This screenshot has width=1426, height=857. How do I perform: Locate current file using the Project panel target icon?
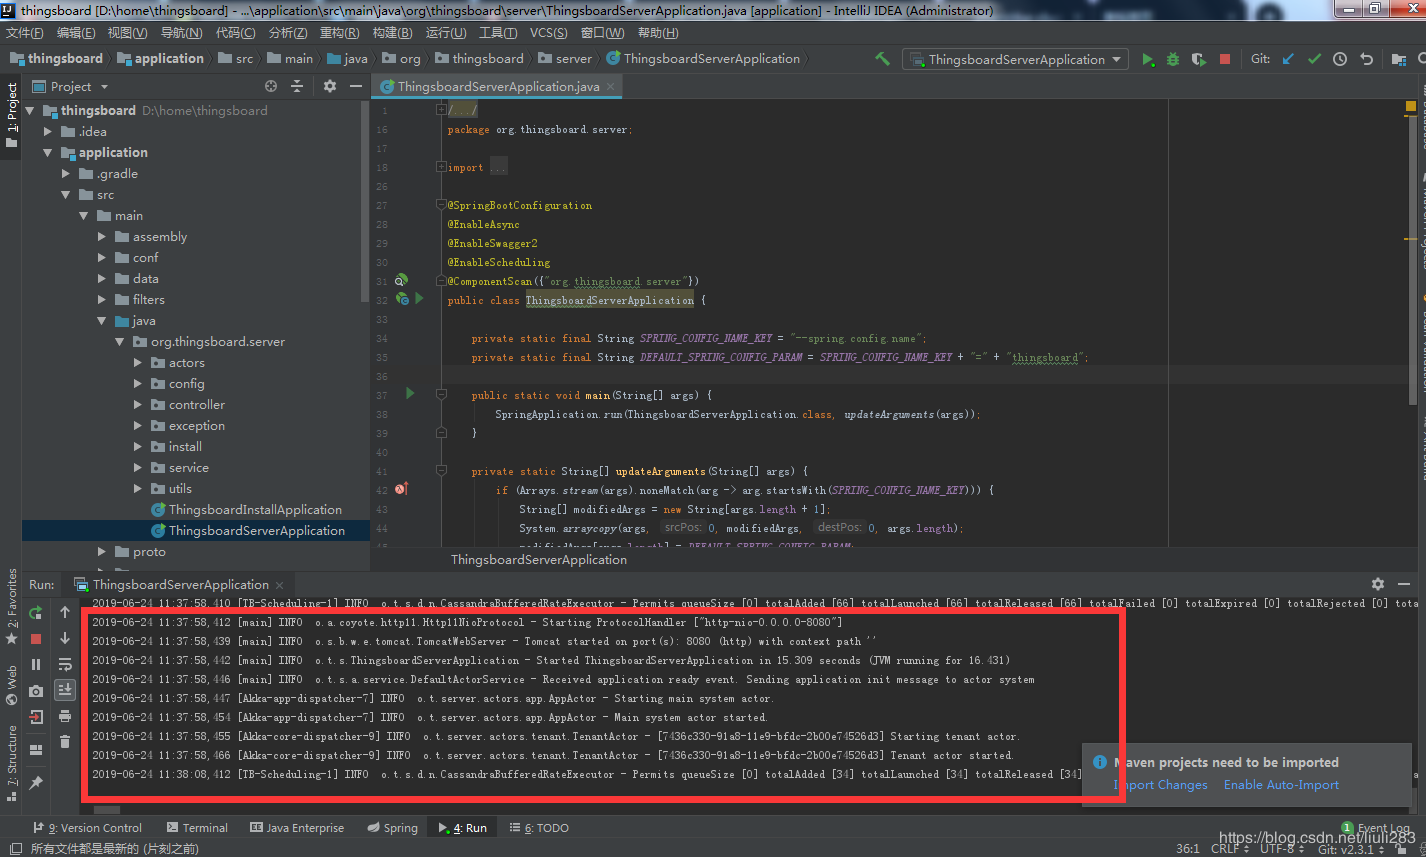coord(271,87)
